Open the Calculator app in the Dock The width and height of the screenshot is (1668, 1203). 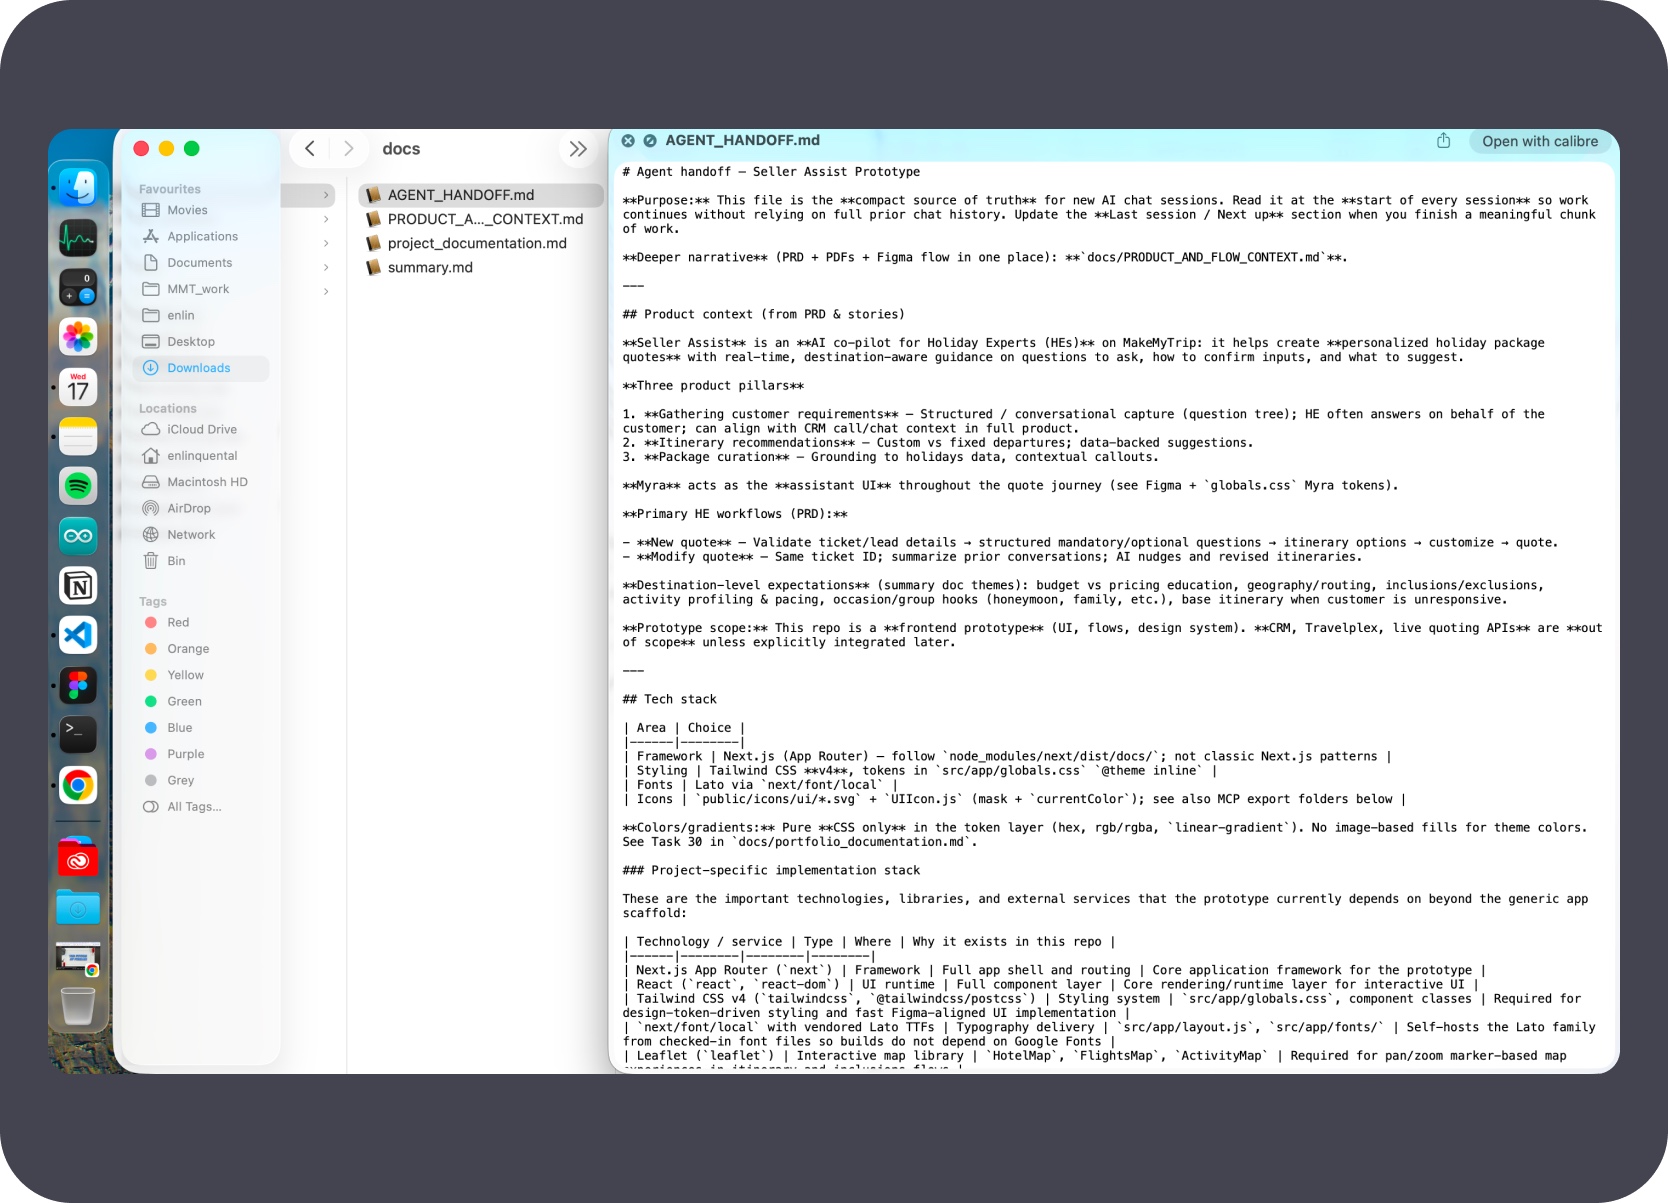point(78,287)
